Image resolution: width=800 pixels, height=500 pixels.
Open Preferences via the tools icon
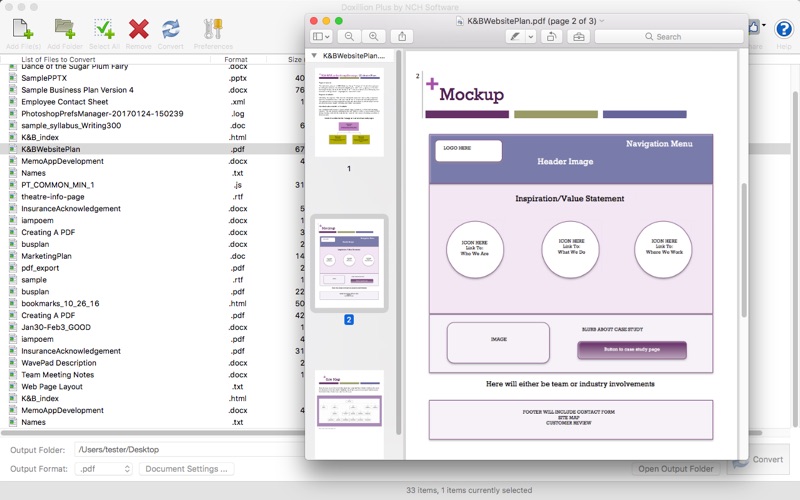(213, 29)
